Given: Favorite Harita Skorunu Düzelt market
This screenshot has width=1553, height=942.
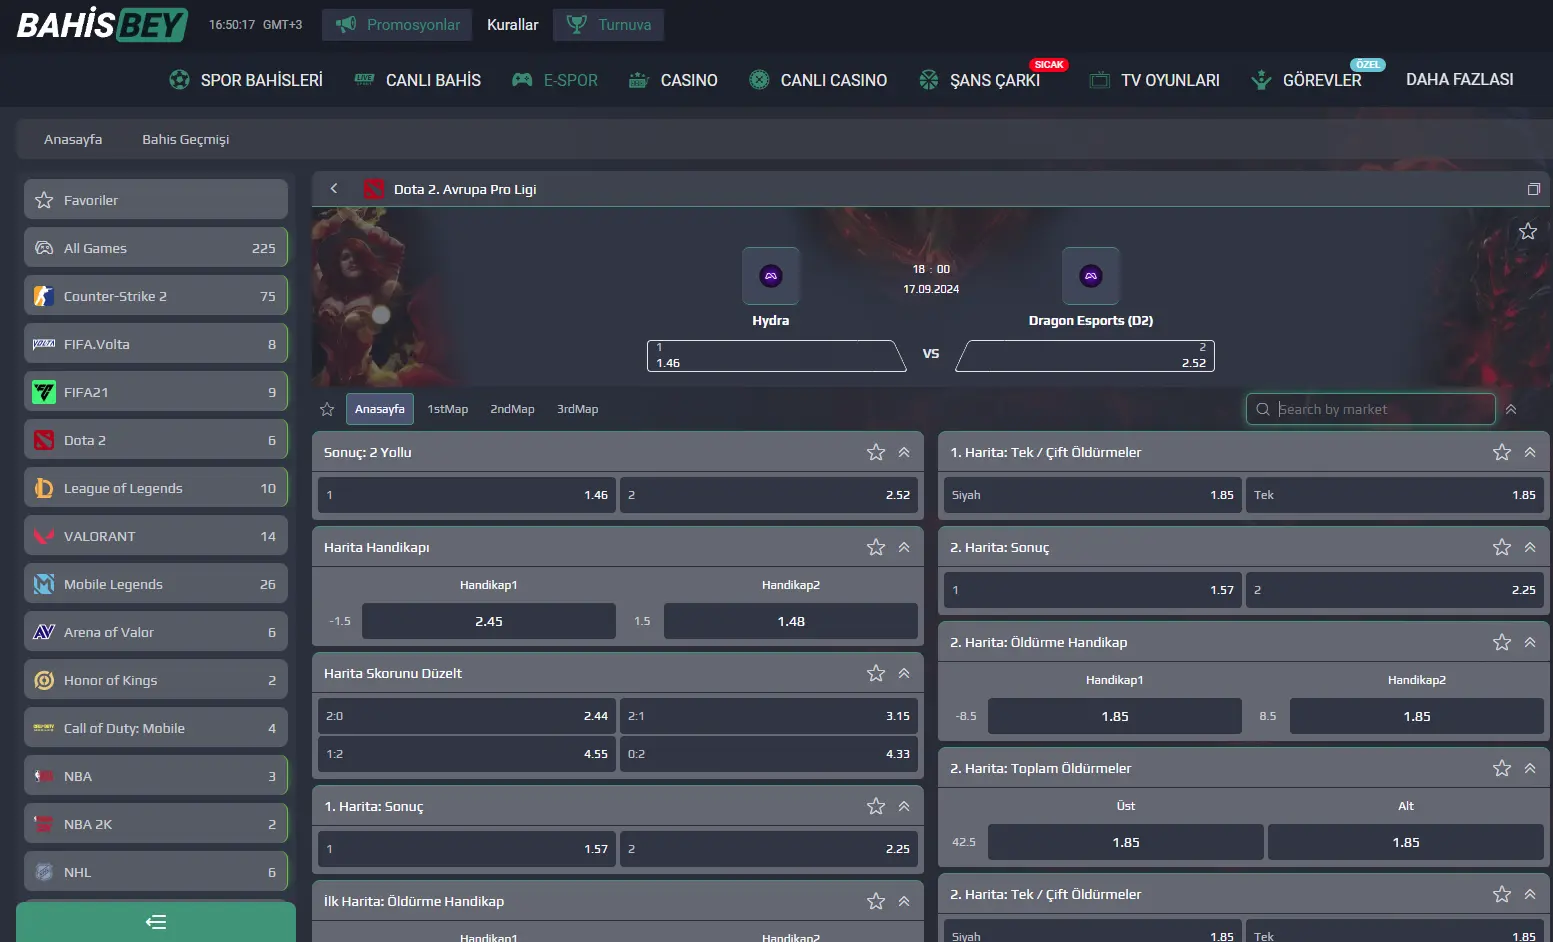Looking at the screenshot, I should (x=876, y=673).
